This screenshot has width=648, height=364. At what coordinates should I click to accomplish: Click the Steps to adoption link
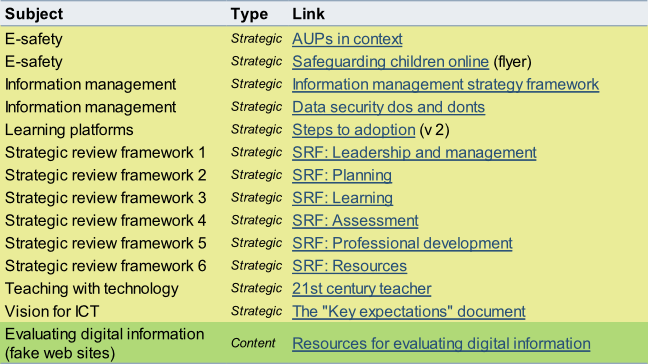click(354, 130)
